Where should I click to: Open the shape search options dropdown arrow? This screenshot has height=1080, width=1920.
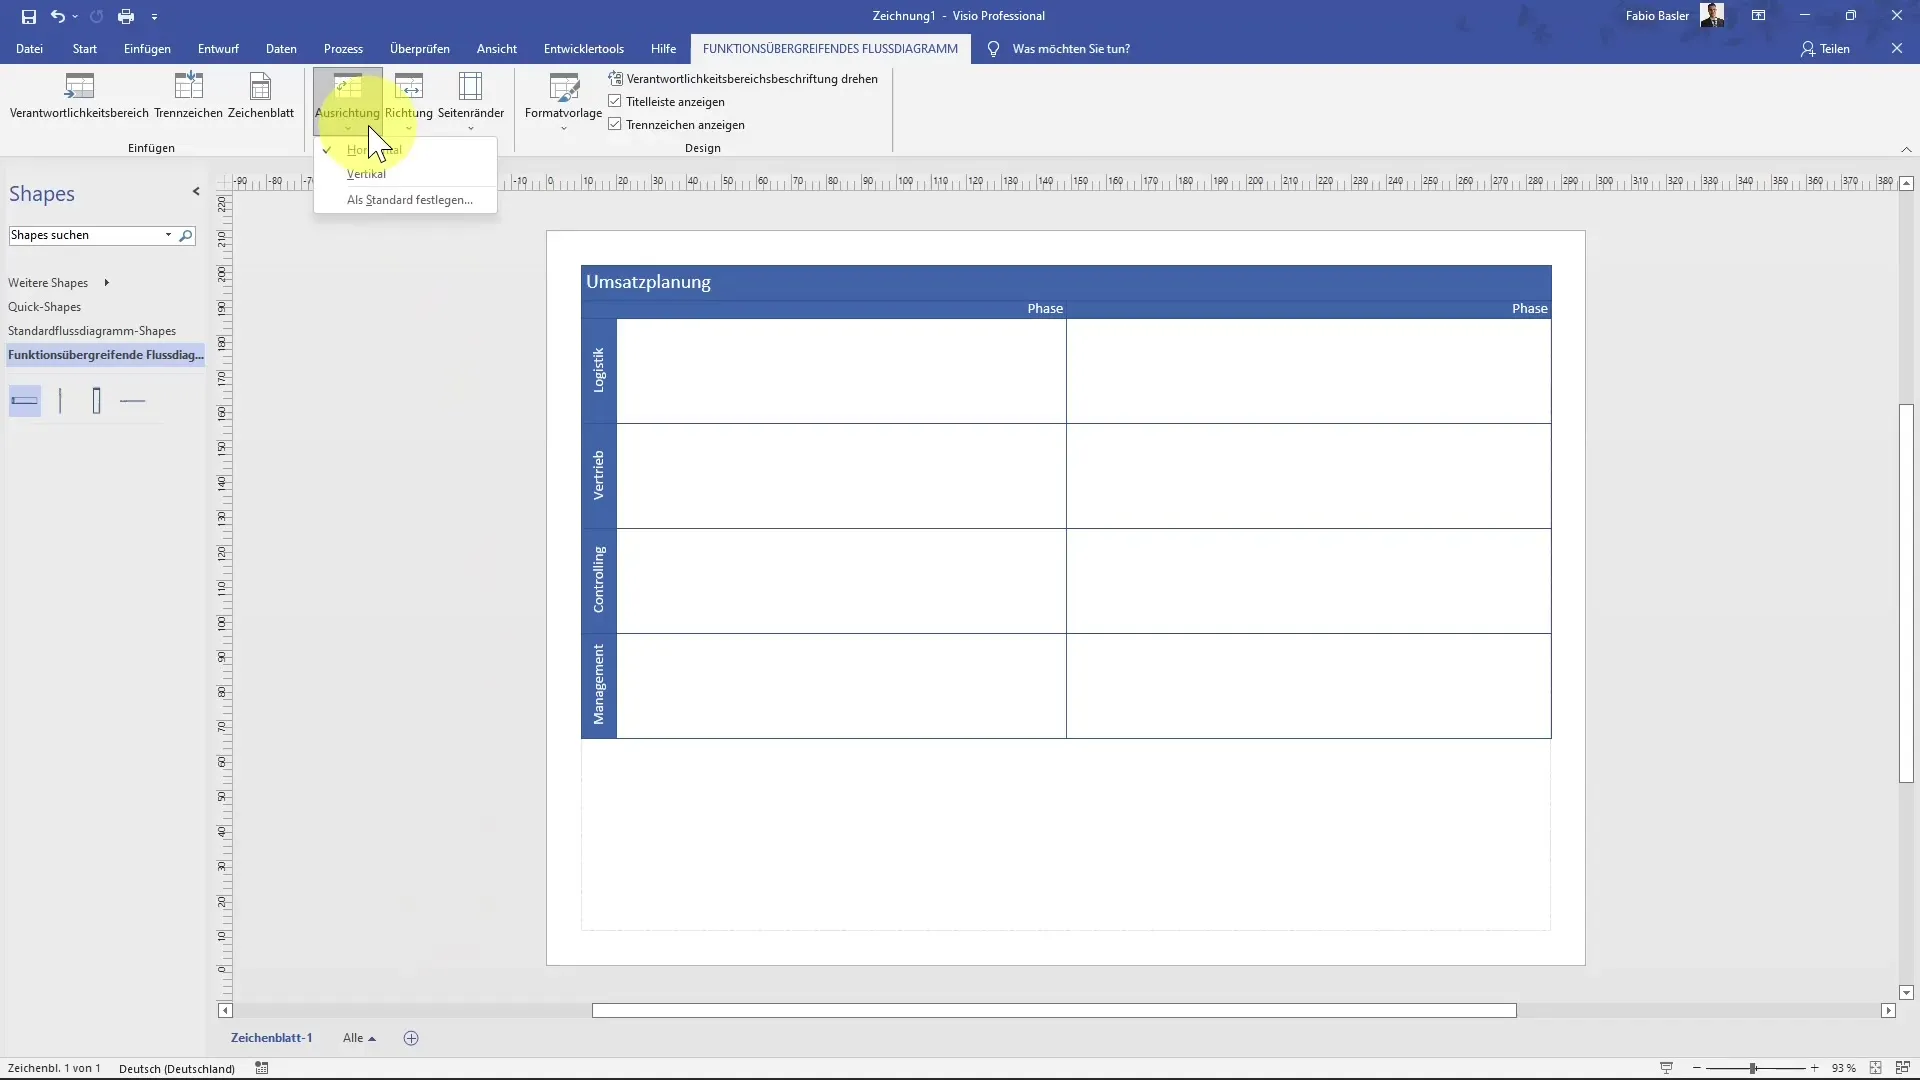[168, 235]
